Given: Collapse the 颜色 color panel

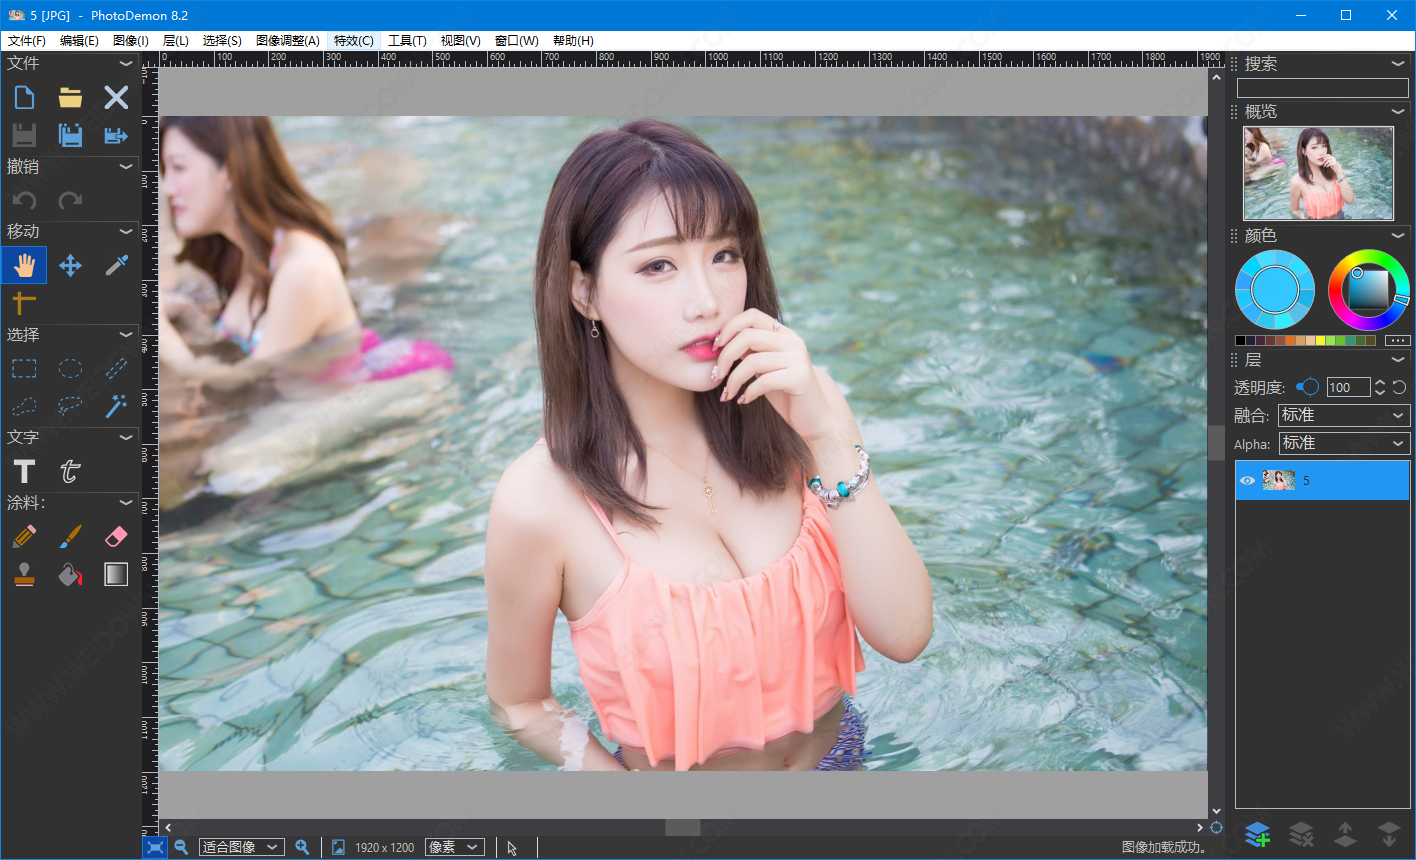Looking at the screenshot, I should (1398, 236).
